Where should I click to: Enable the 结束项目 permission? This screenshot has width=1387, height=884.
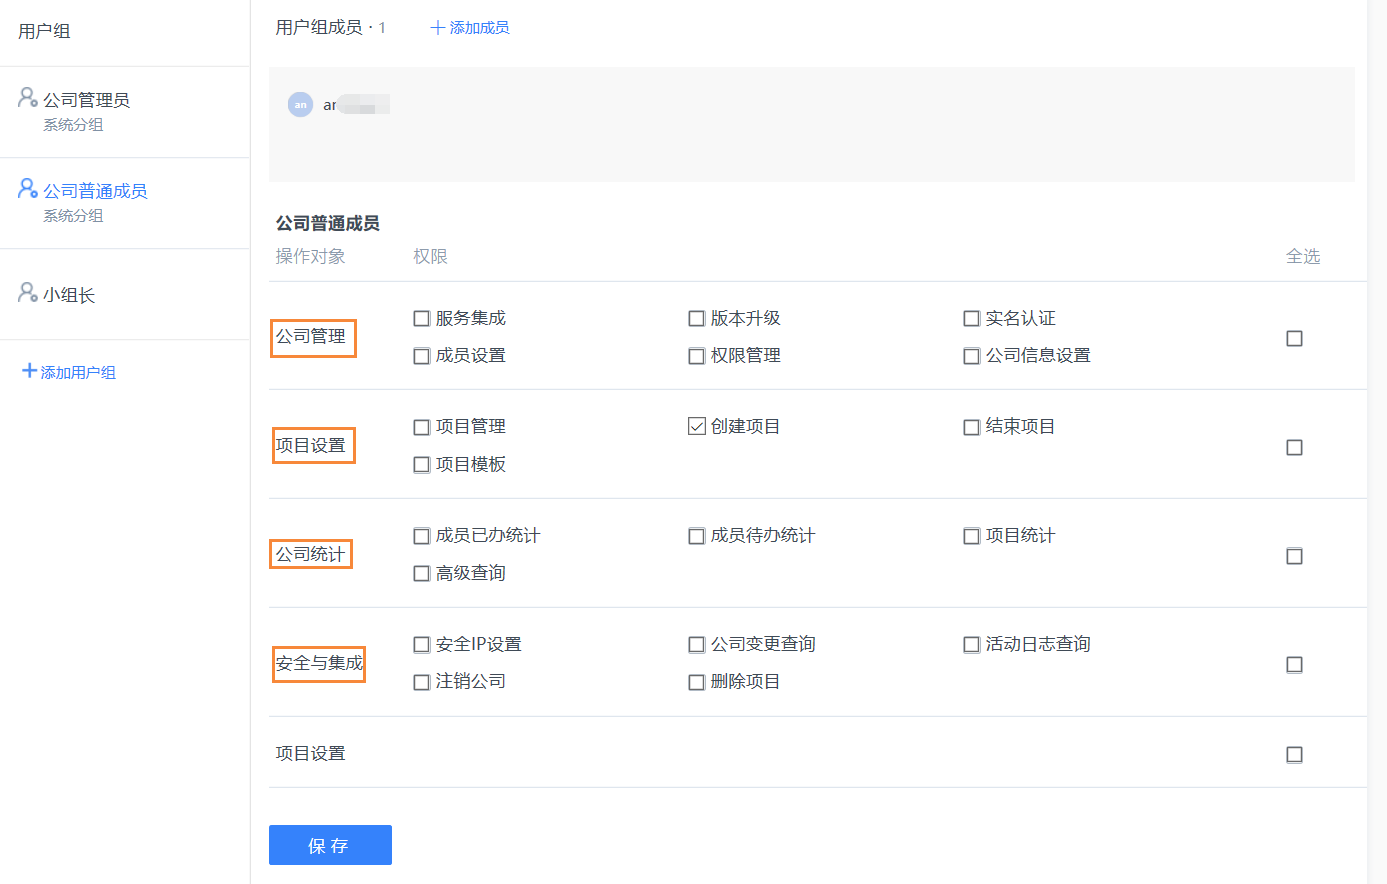coord(971,427)
